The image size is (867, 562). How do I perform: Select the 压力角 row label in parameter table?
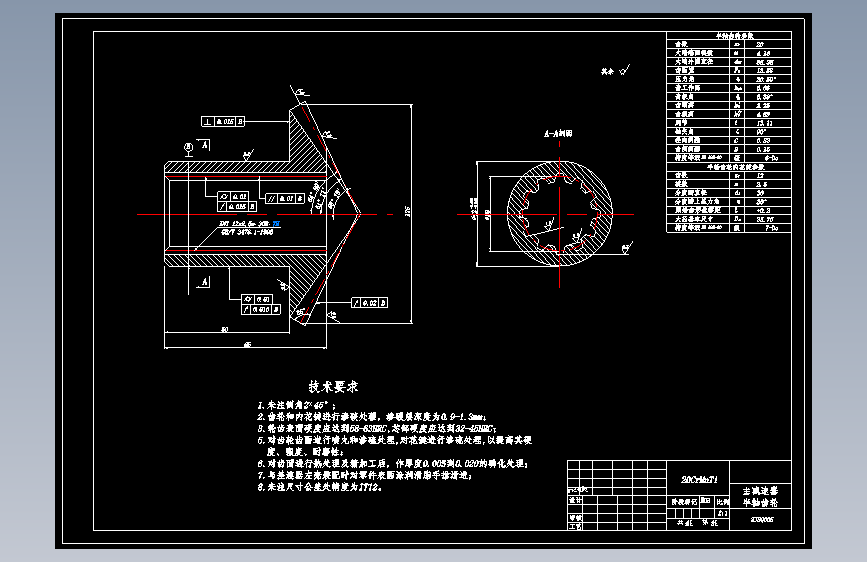click(x=684, y=79)
